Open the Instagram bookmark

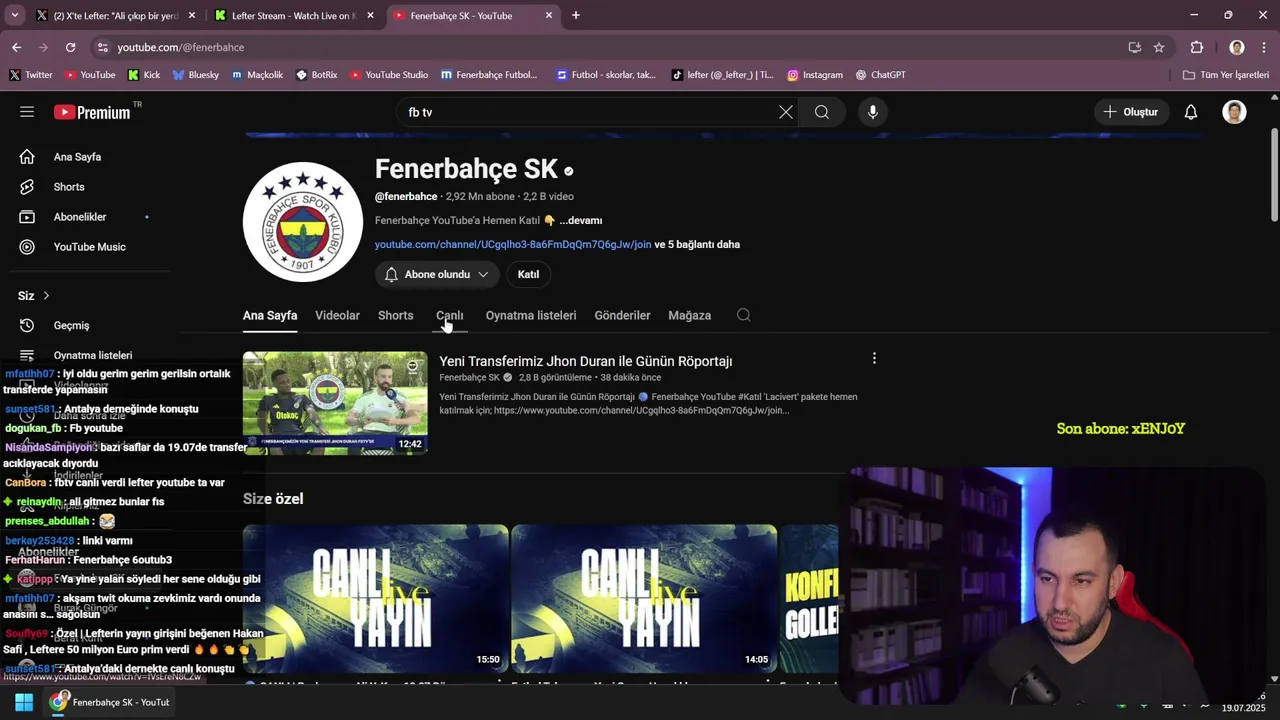click(815, 75)
